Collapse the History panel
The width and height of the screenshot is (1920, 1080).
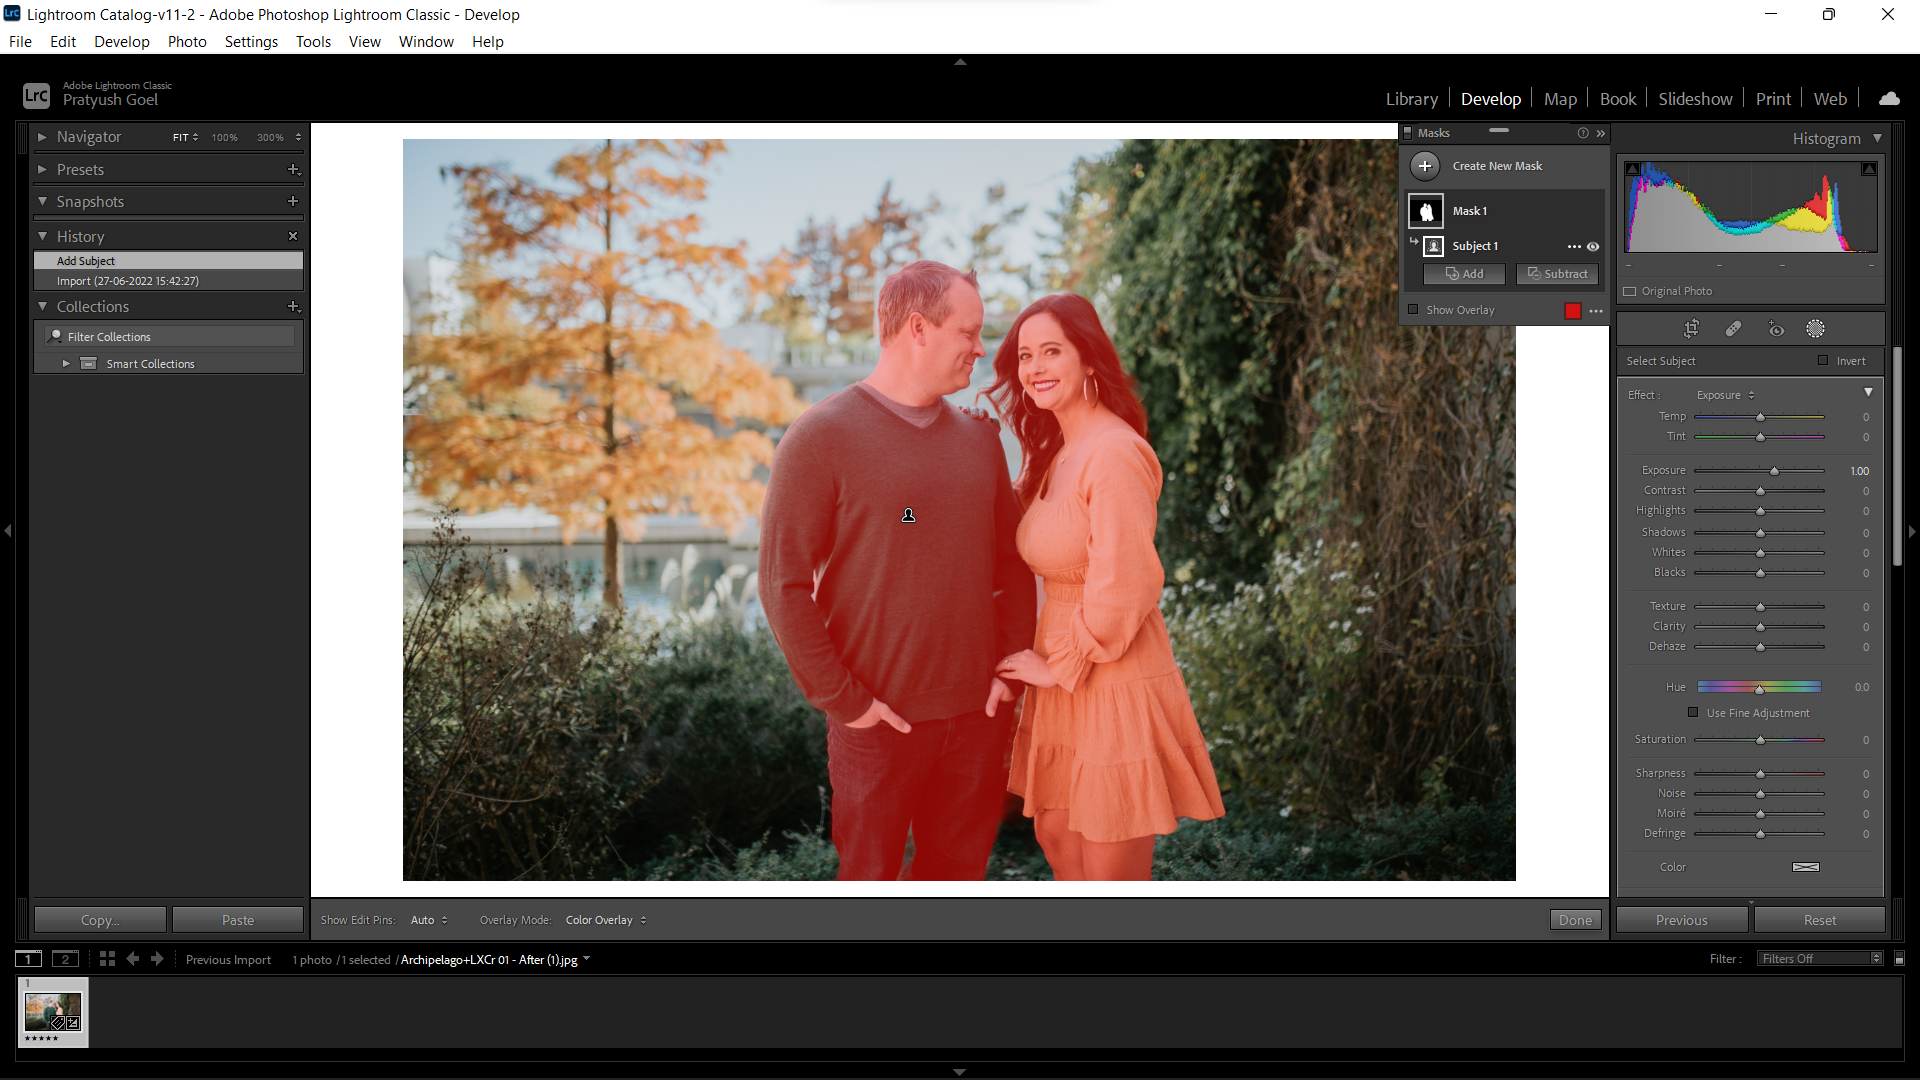43,236
